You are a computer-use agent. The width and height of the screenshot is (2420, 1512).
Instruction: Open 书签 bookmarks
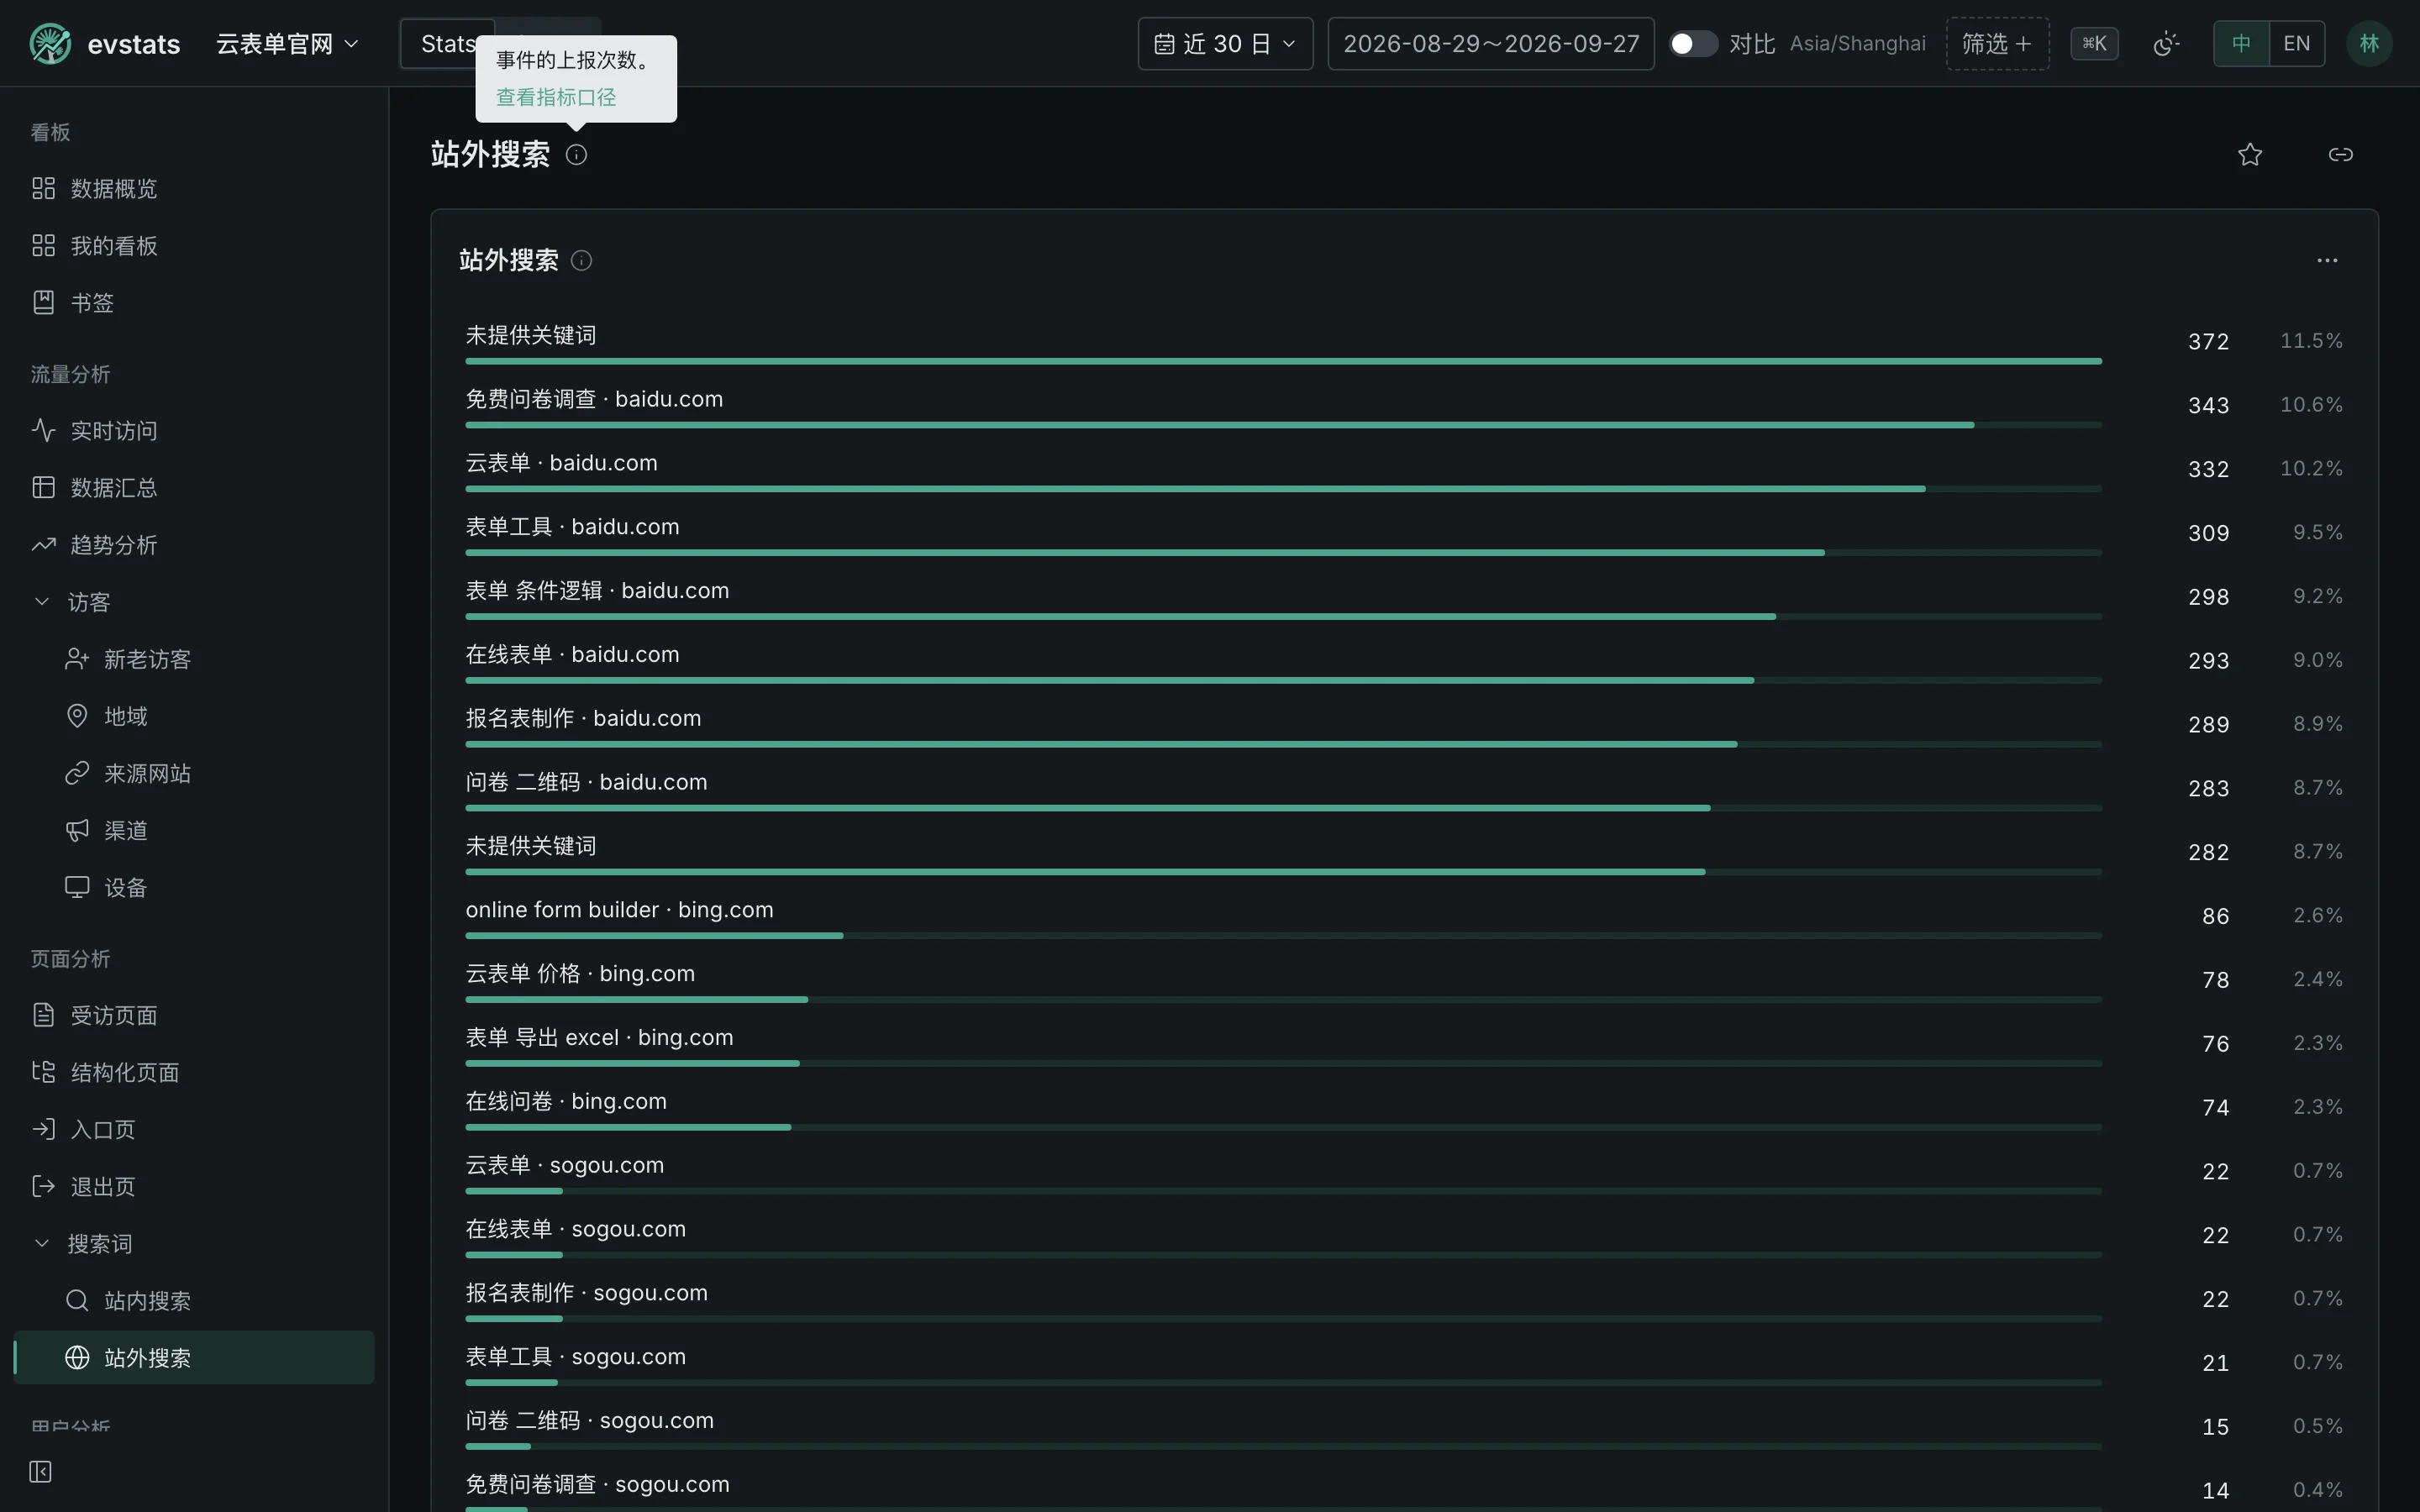click(194, 303)
